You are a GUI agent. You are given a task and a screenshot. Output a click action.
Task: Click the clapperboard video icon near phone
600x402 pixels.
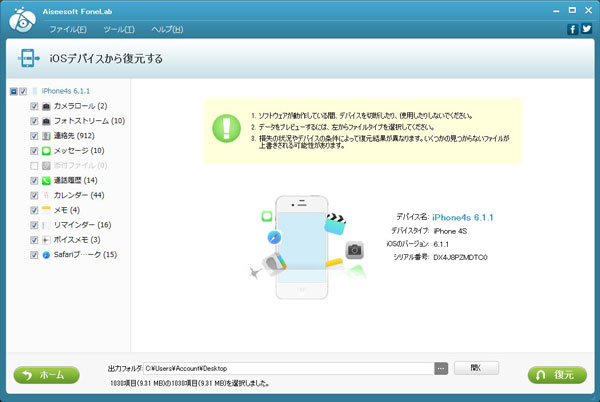pyautogui.click(x=335, y=224)
